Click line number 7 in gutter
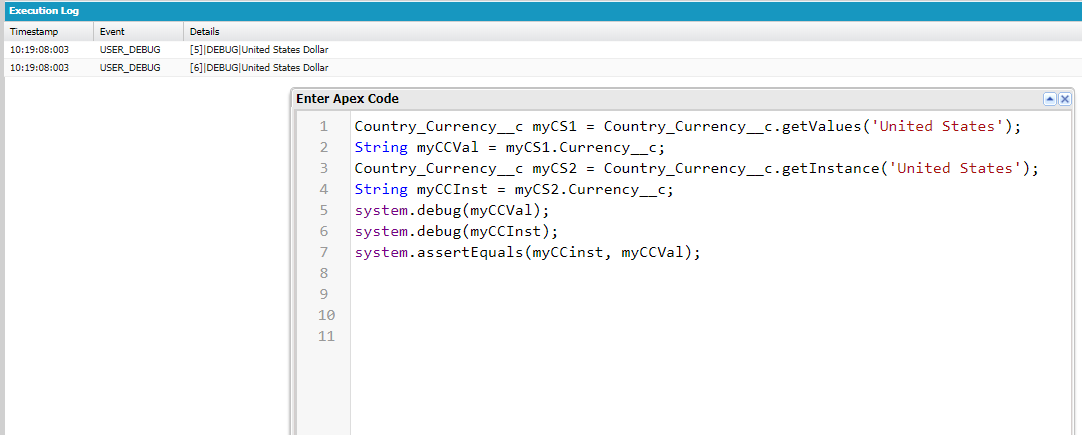Viewport: 1082px width, 435px height. click(323, 253)
